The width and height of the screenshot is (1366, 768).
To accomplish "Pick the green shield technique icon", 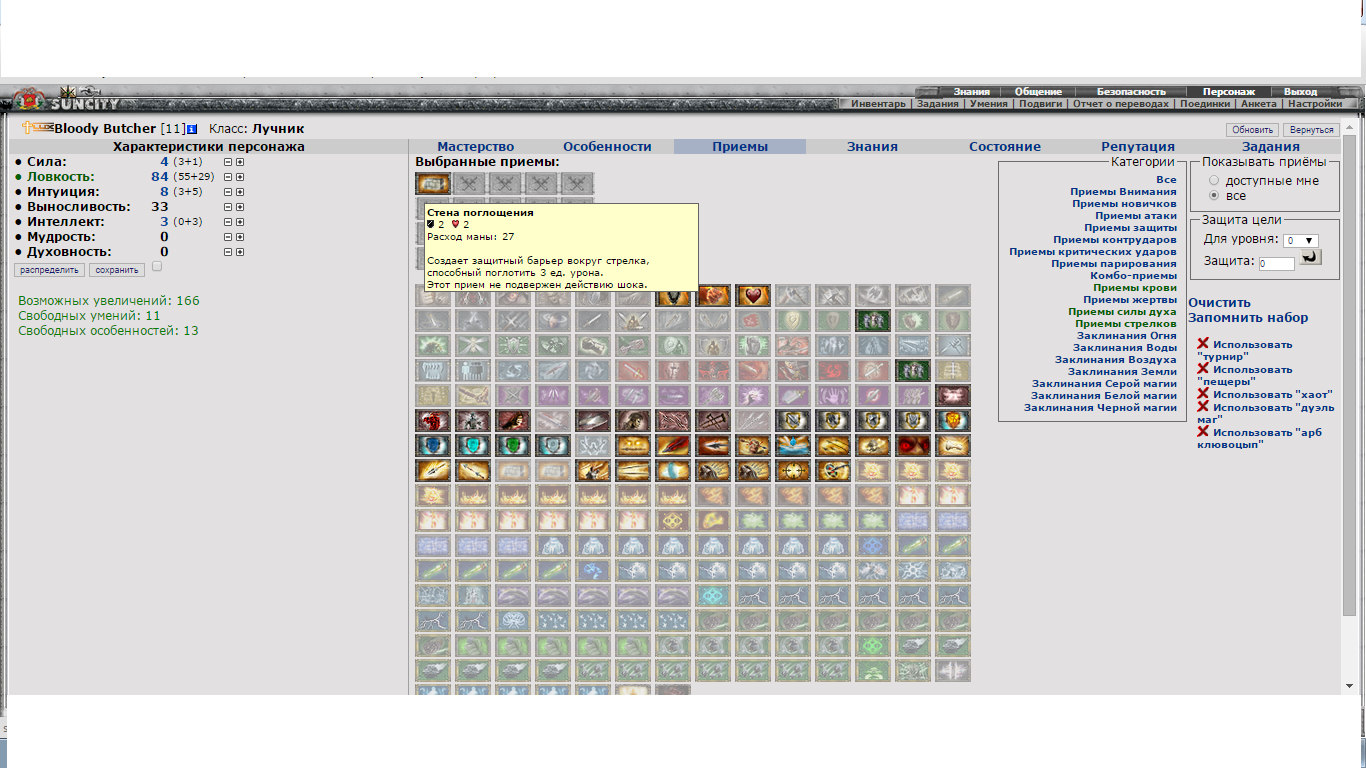I will click(x=513, y=445).
